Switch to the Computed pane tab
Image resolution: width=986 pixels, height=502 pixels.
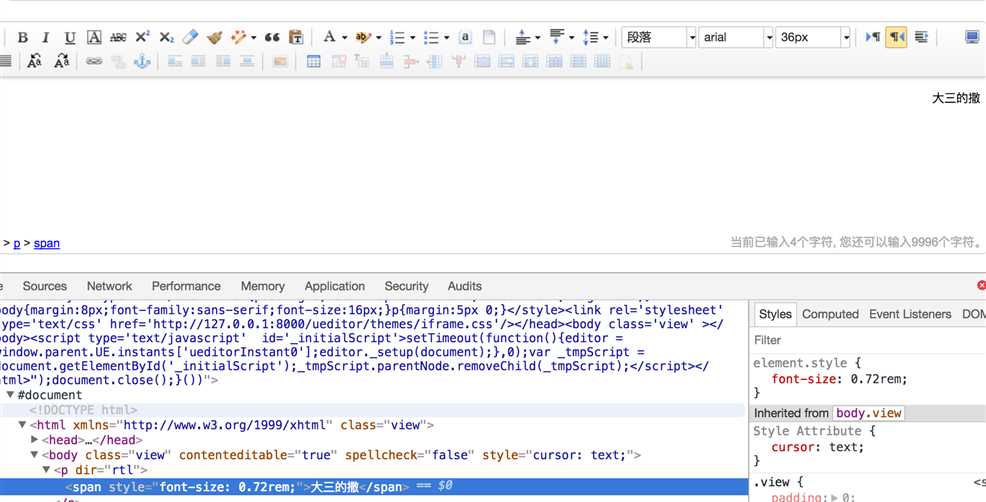[x=830, y=315]
